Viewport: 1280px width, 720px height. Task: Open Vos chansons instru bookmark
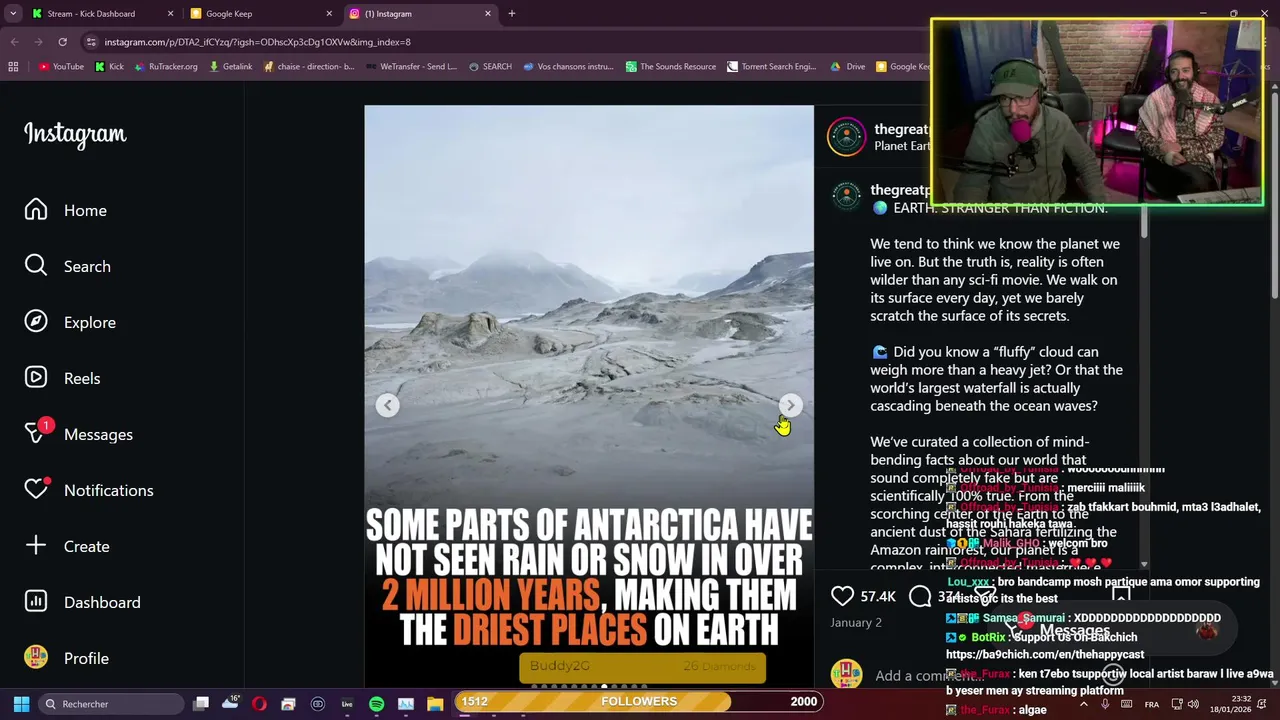(569, 67)
